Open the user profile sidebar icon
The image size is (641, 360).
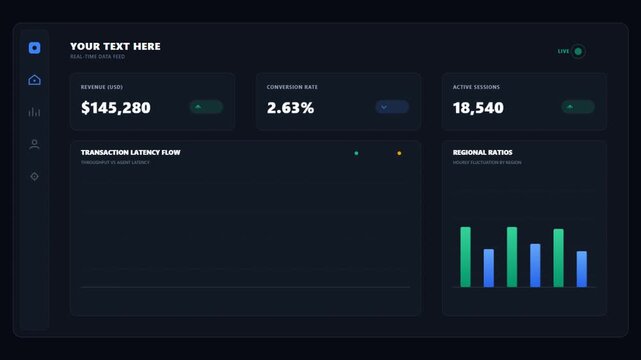click(34, 144)
